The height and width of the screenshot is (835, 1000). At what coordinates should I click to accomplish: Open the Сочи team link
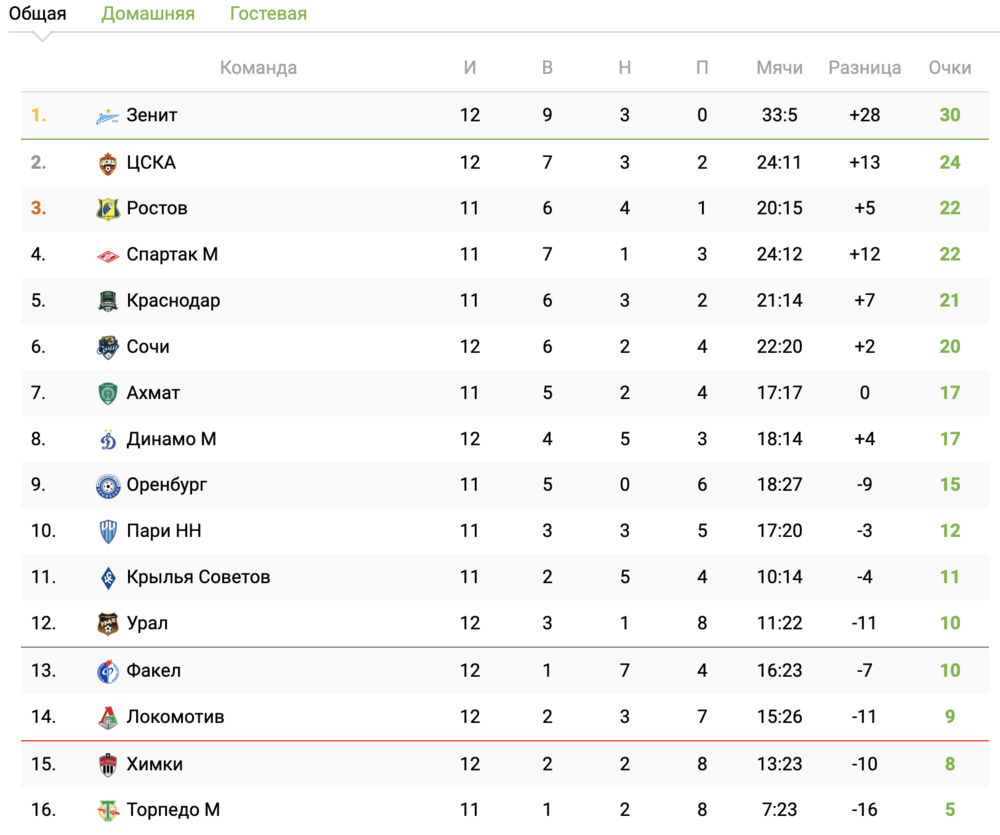(x=148, y=347)
